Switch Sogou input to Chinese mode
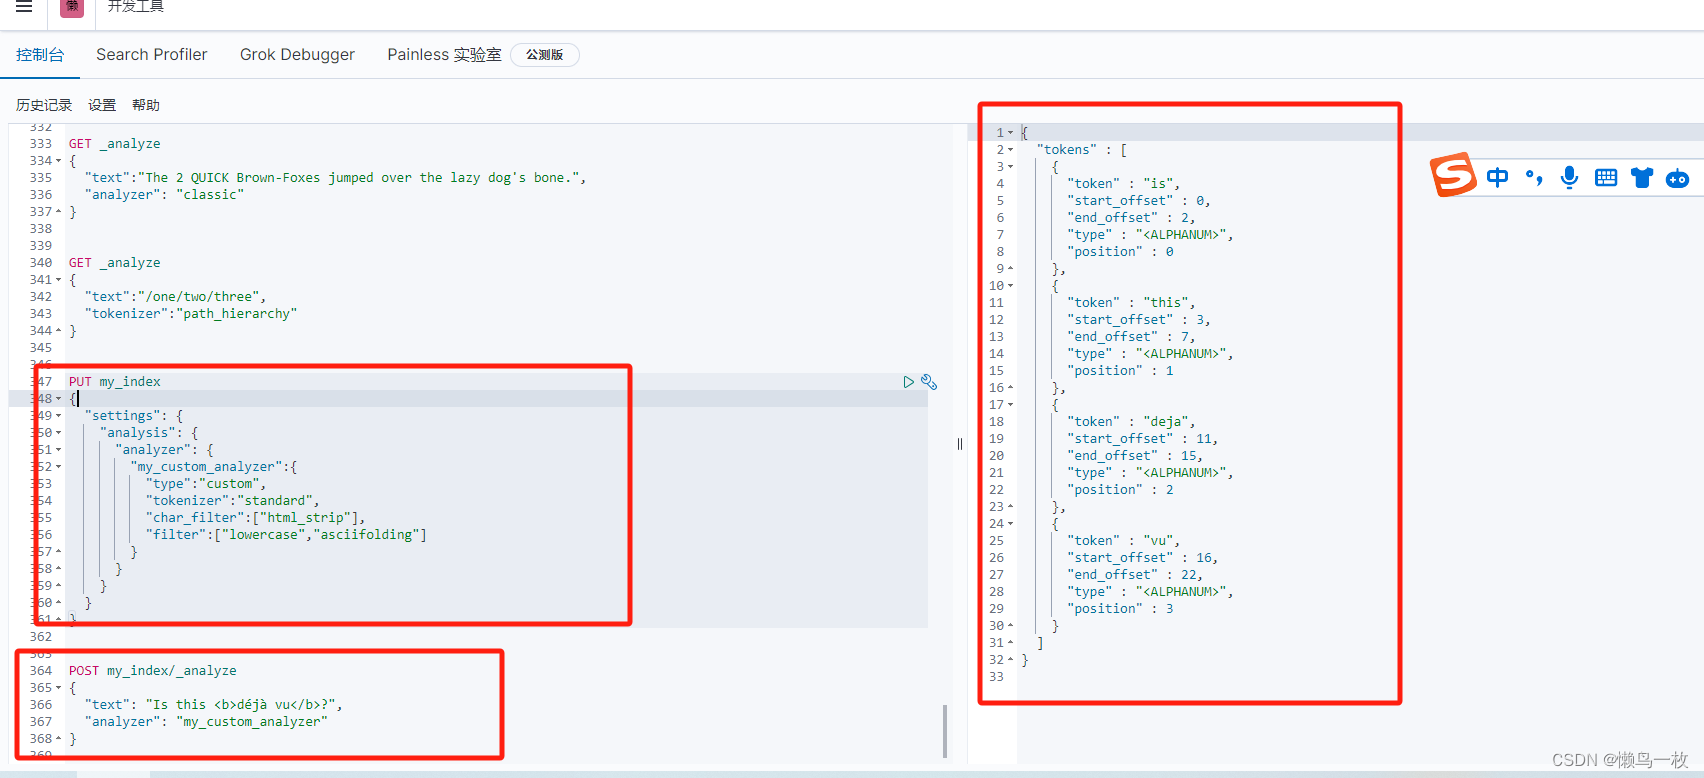The image size is (1704, 778). [1497, 178]
